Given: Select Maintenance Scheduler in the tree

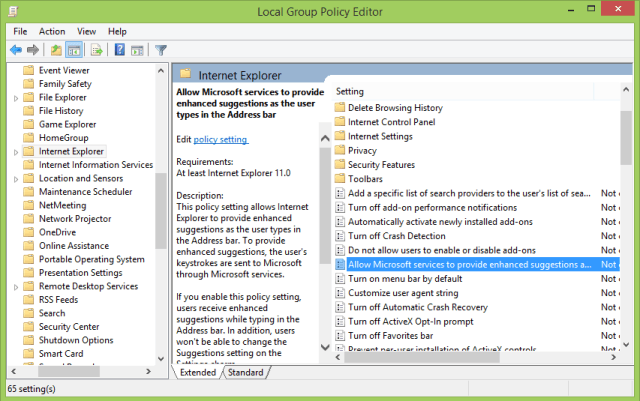Looking at the screenshot, I should (86, 192).
